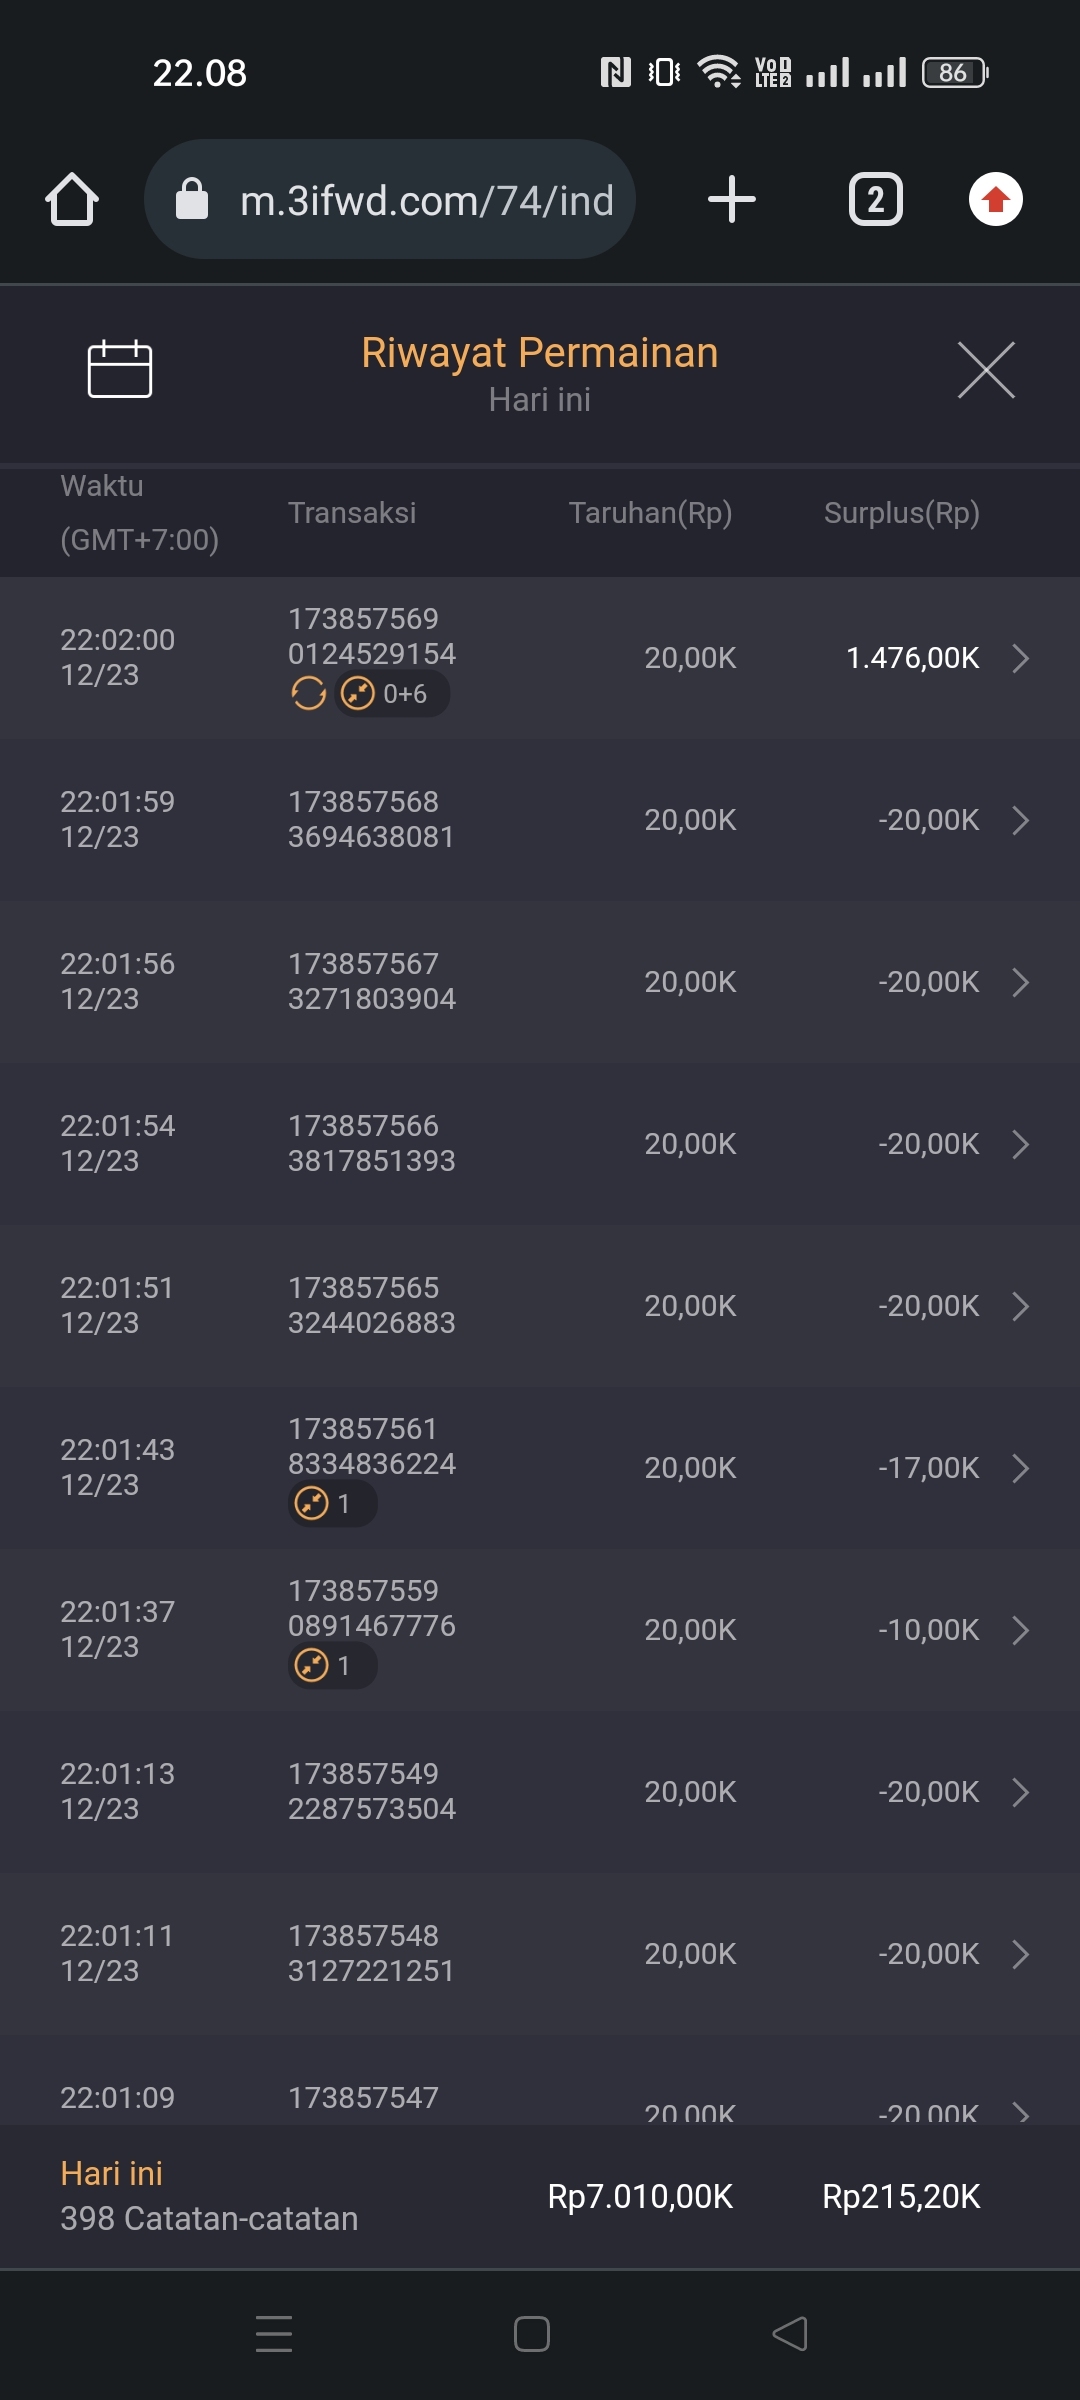Image resolution: width=1080 pixels, height=2400 pixels.
Task: Tap the red upload arrow icon
Action: [995, 199]
